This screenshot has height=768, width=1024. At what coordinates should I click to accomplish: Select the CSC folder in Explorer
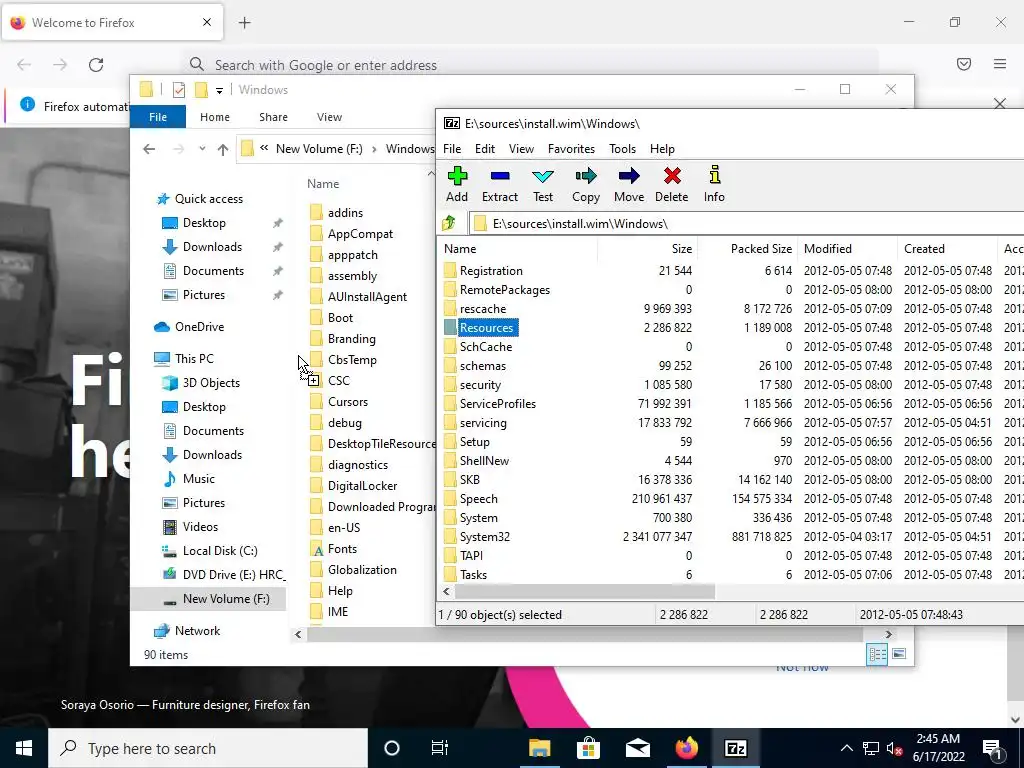coord(338,381)
